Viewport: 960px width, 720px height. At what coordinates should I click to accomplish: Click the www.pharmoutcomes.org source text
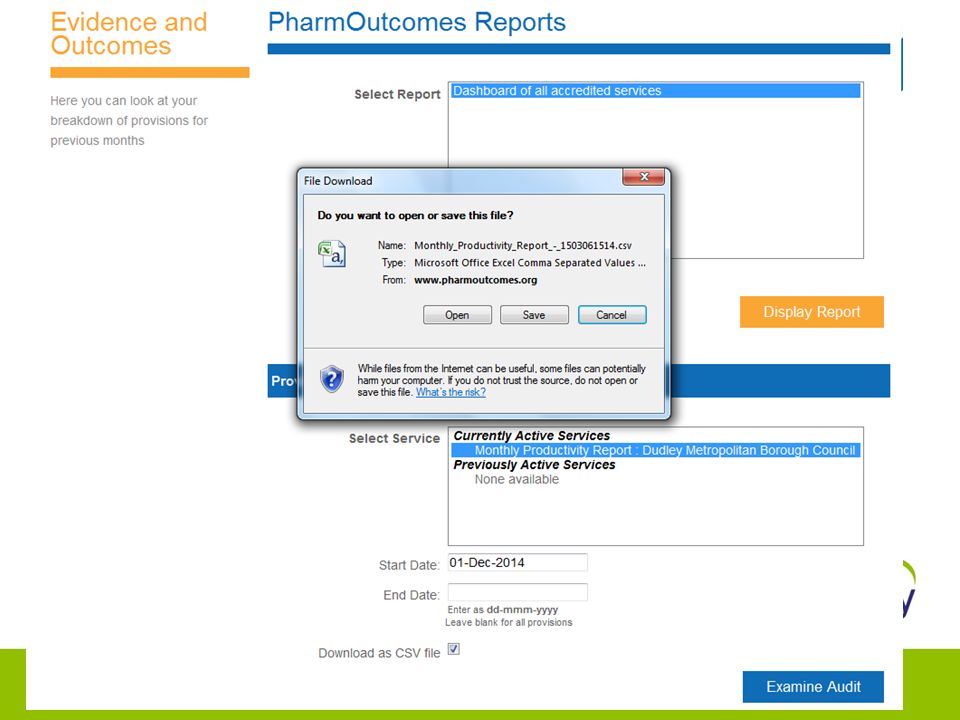tap(476, 280)
